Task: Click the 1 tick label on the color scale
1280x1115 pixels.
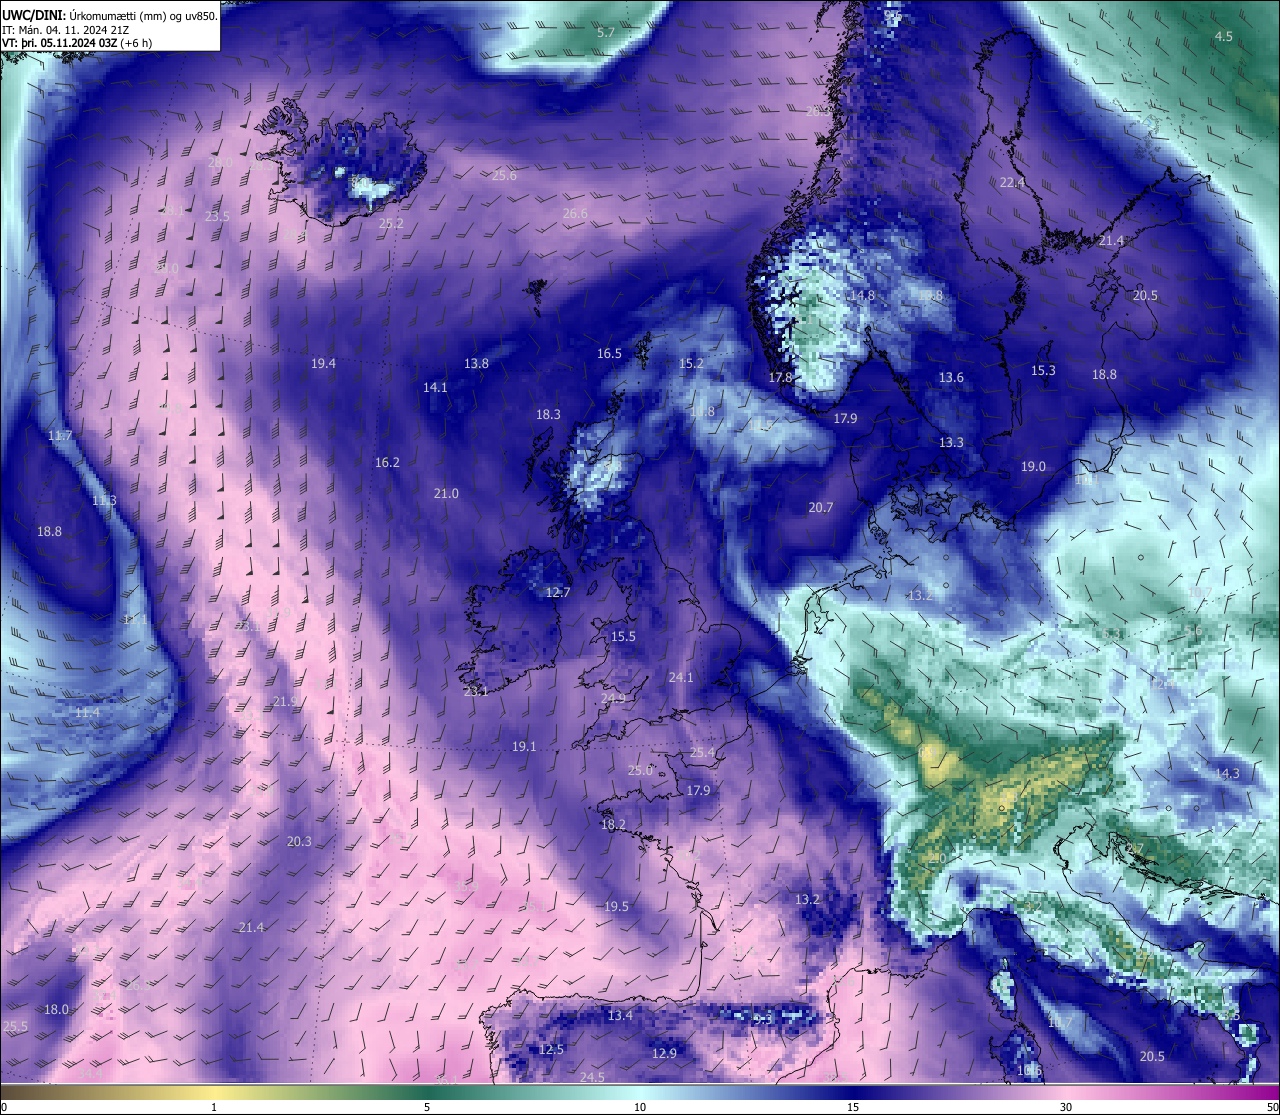Action: click(214, 1107)
